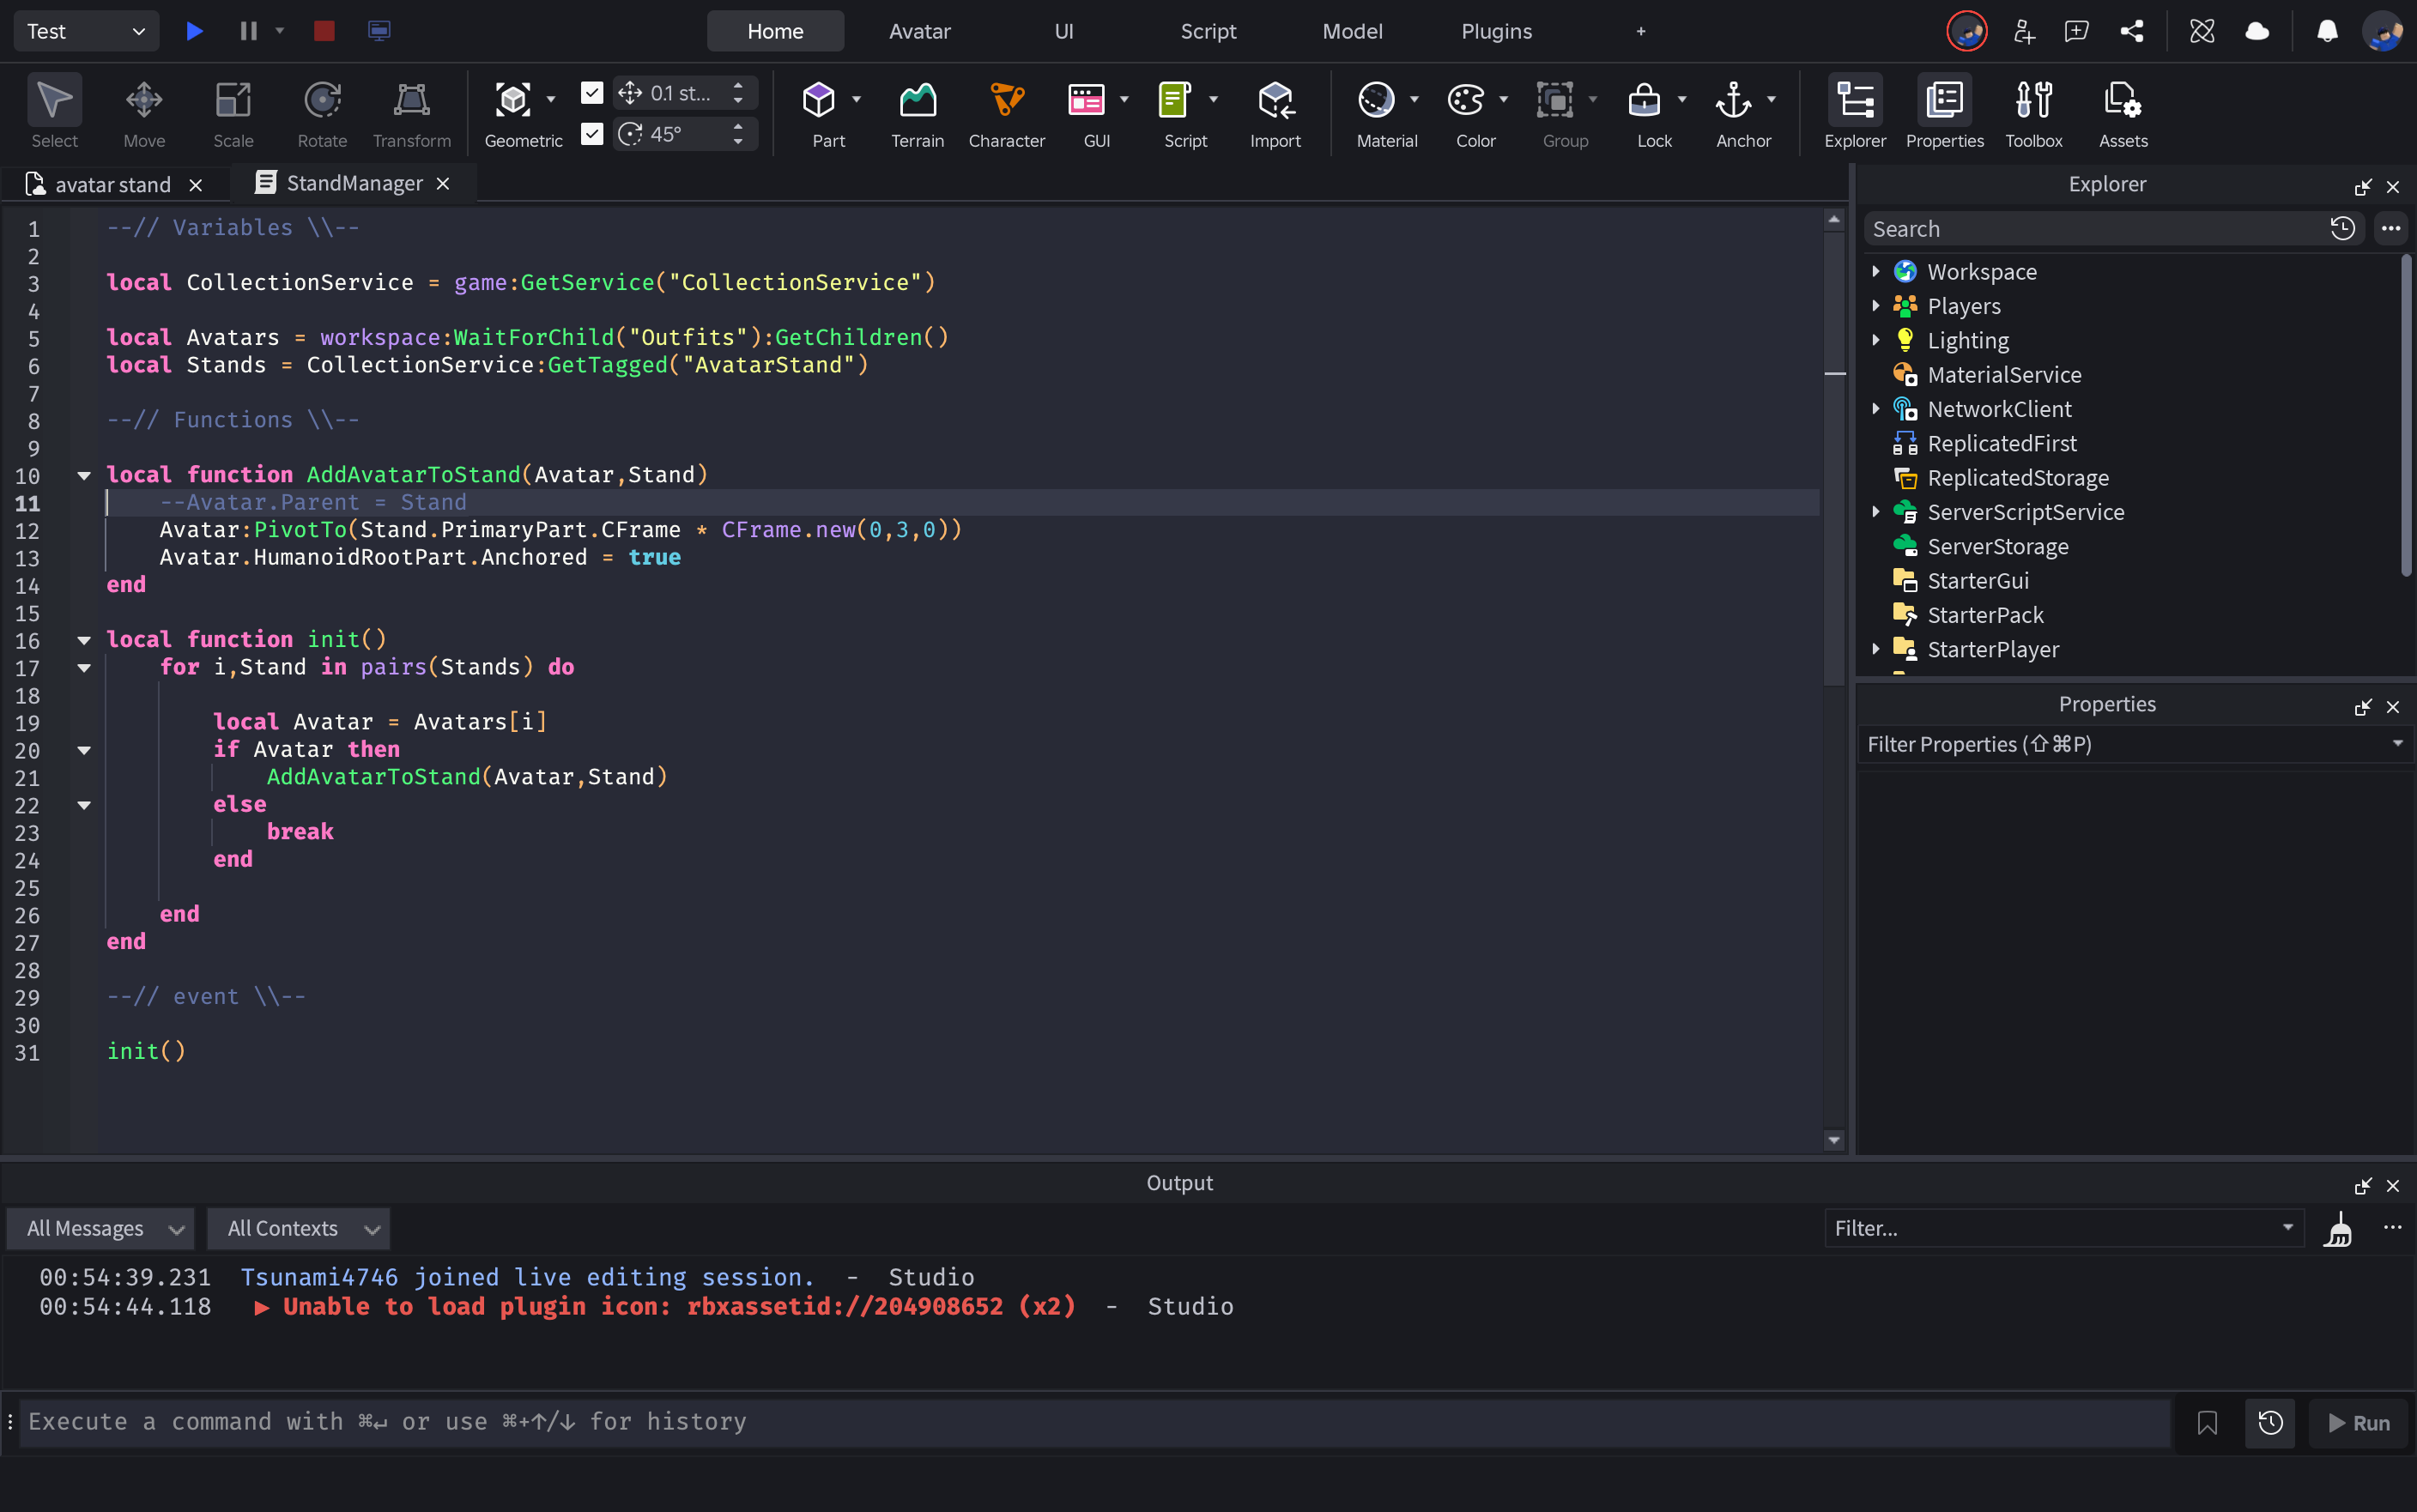Pause the running simulation
2417x1512 pixels.
[x=248, y=31]
